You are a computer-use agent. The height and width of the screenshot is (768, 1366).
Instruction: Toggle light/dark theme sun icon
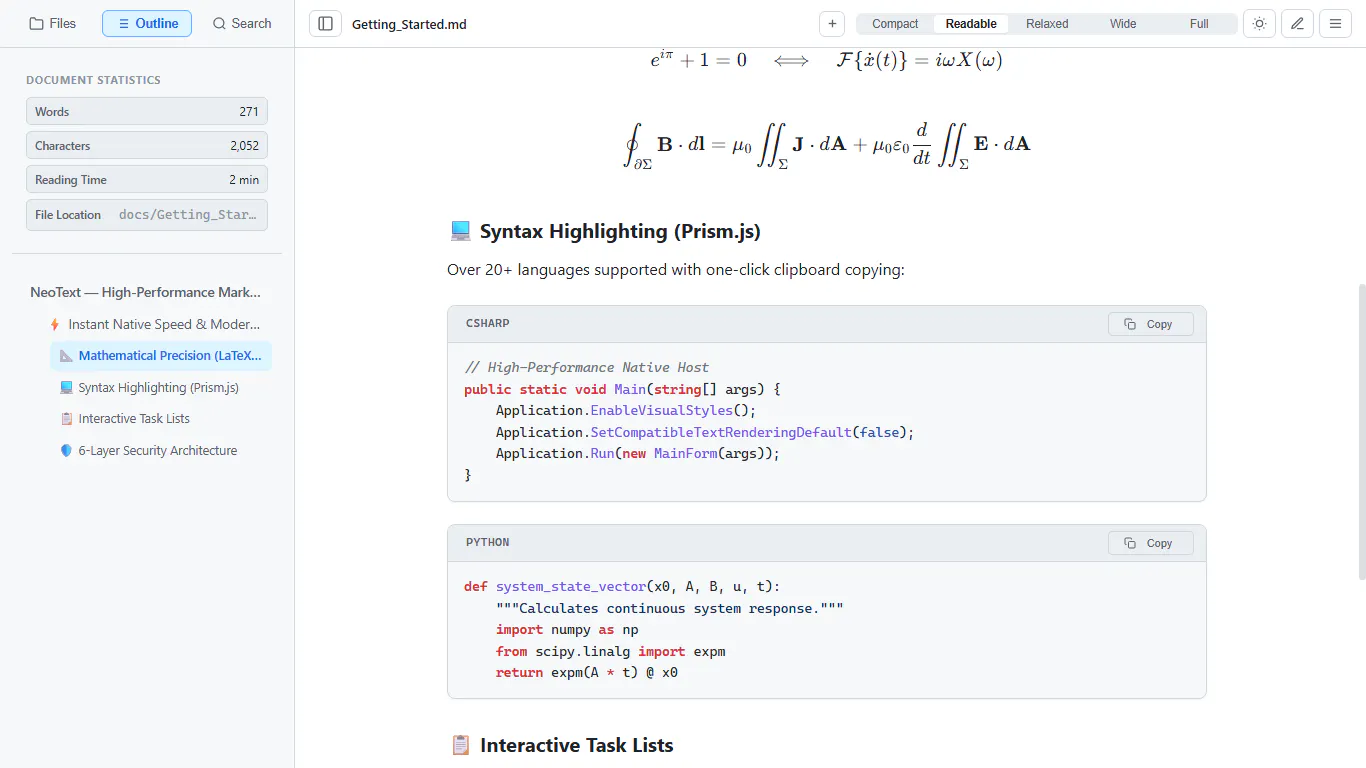(1259, 24)
